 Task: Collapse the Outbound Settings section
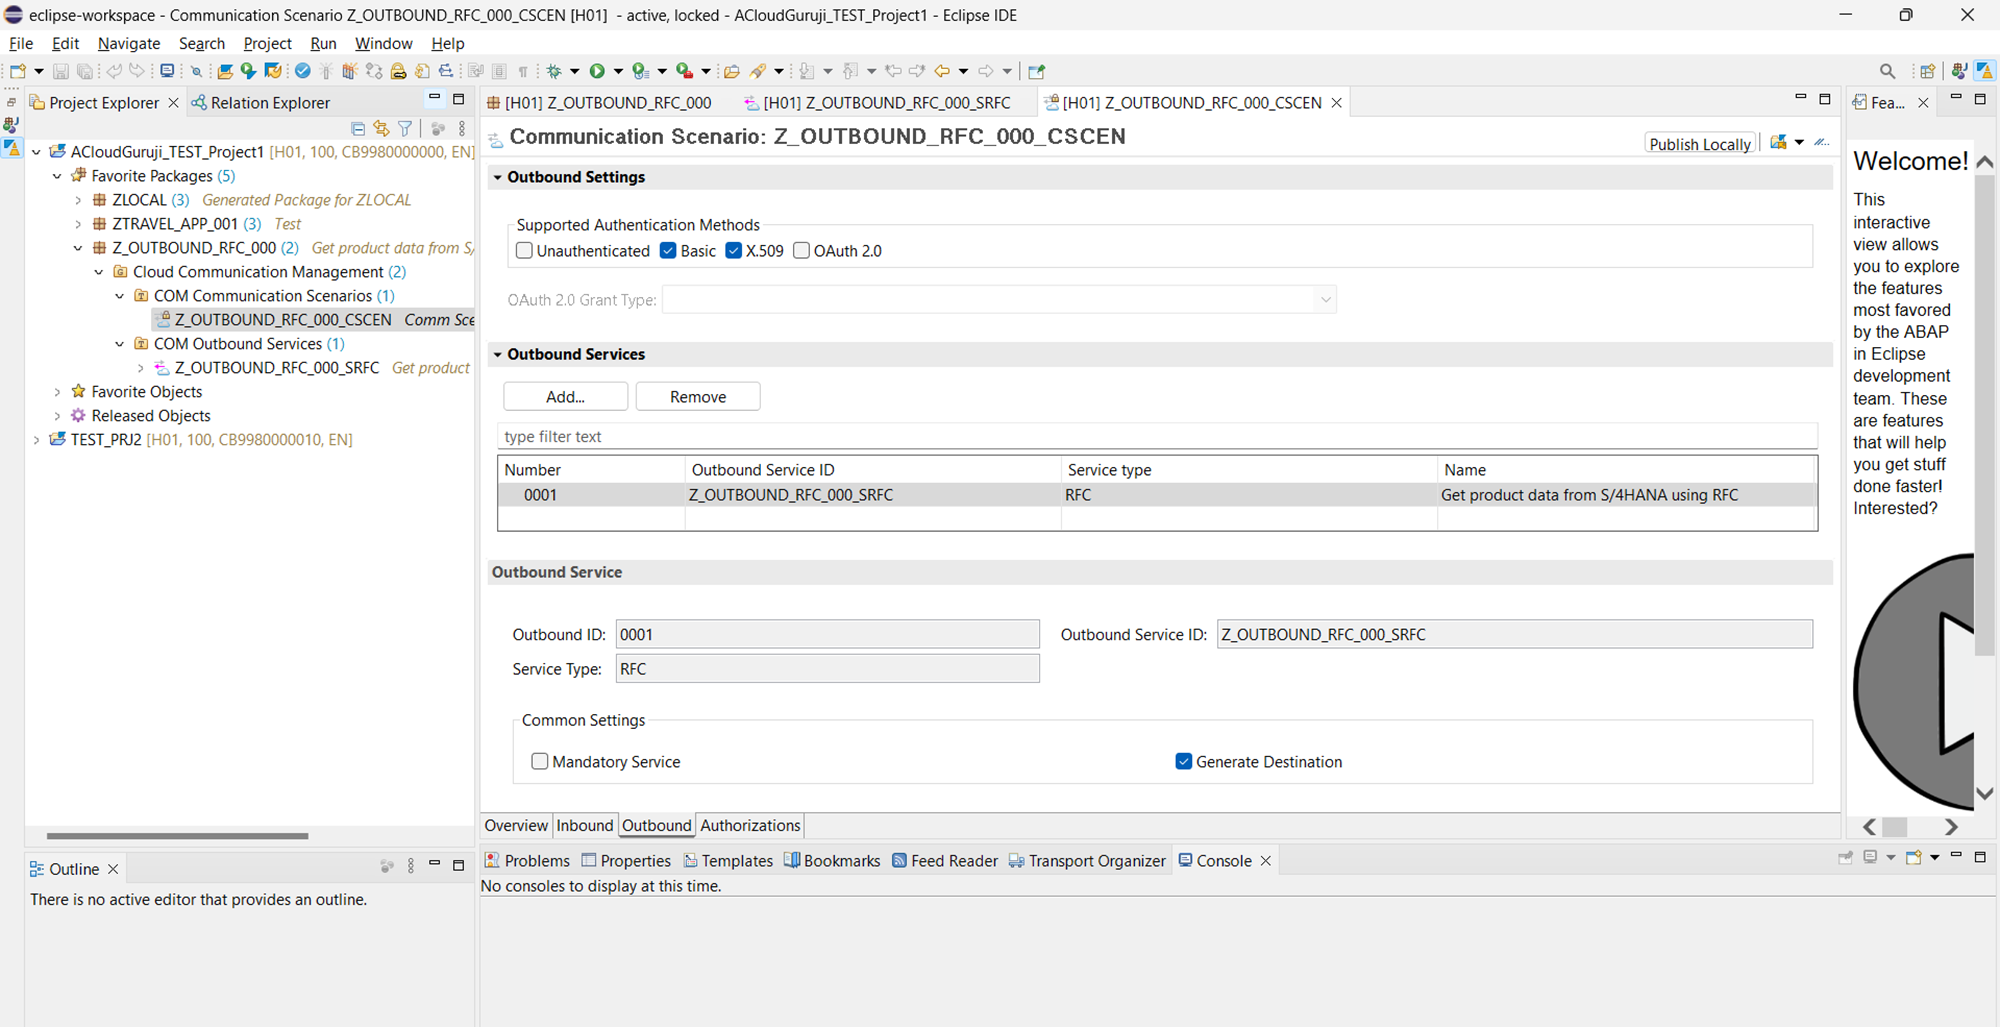point(497,177)
